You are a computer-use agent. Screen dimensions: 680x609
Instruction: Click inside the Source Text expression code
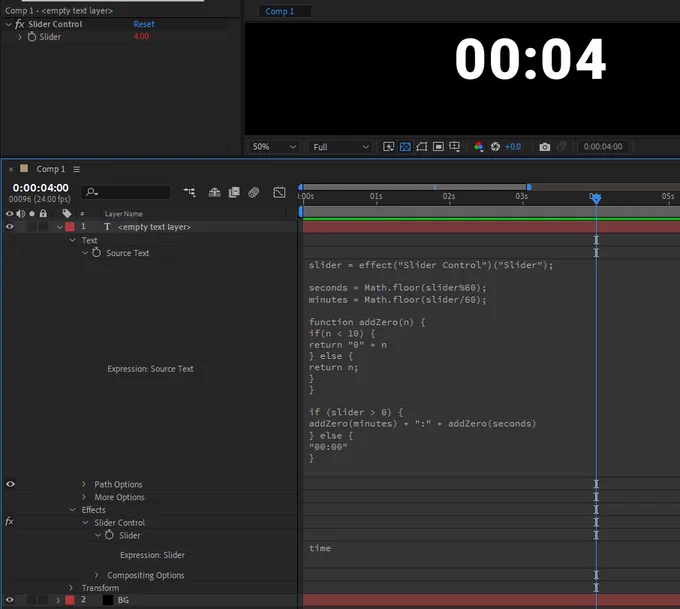[x=431, y=361]
